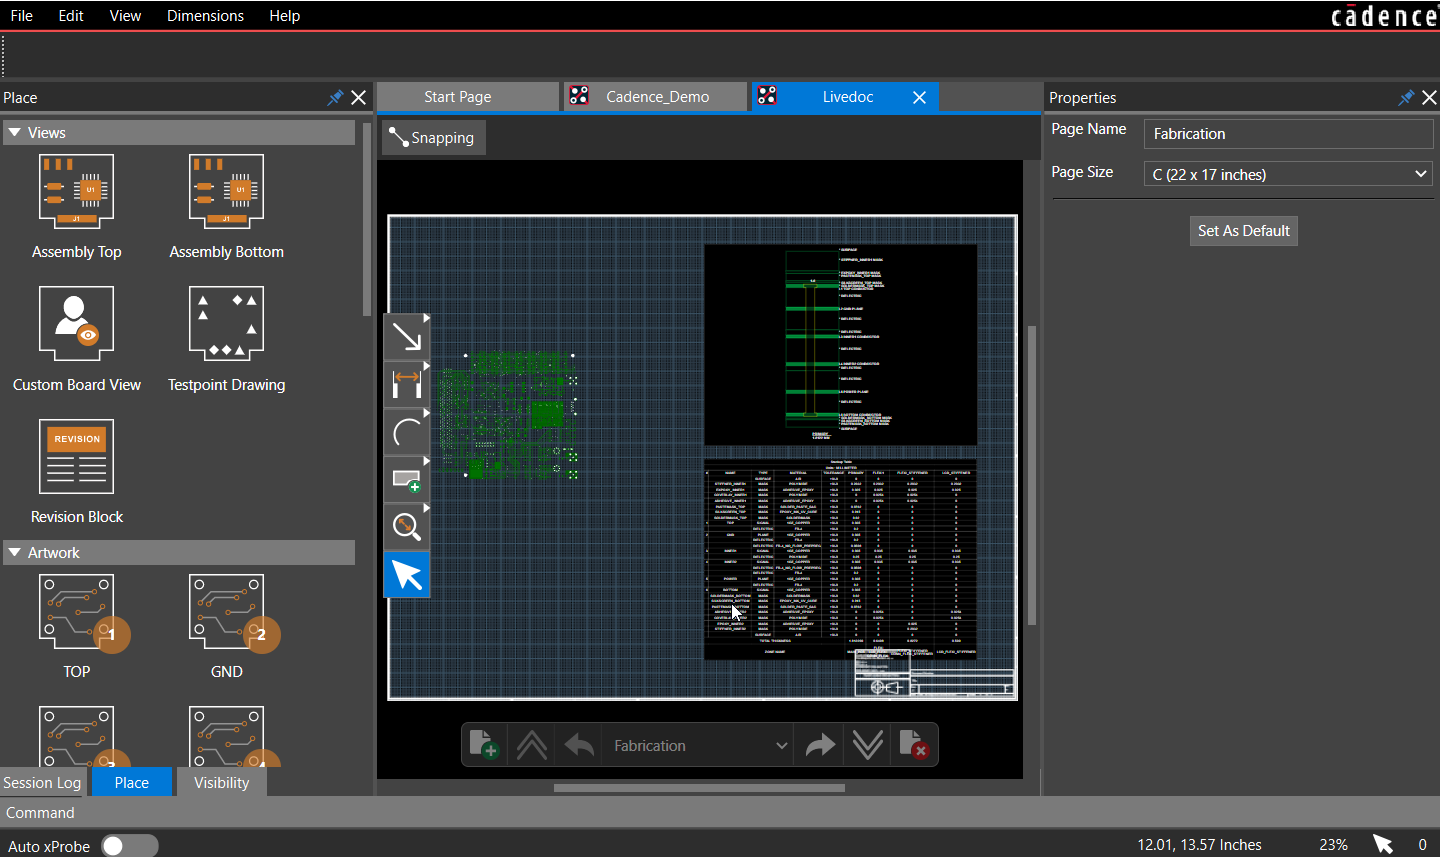This screenshot has height=857, width=1440.
Task: Pin the Properties panel
Action: [1406, 97]
